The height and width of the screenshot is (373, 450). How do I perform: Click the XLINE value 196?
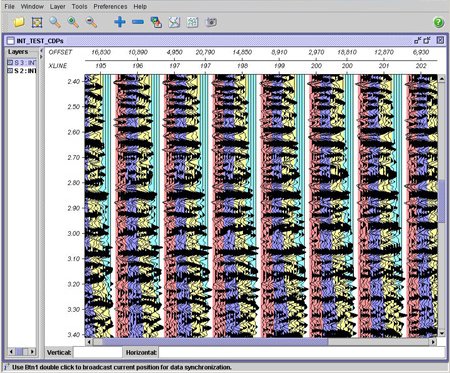(x=138, y=66)
